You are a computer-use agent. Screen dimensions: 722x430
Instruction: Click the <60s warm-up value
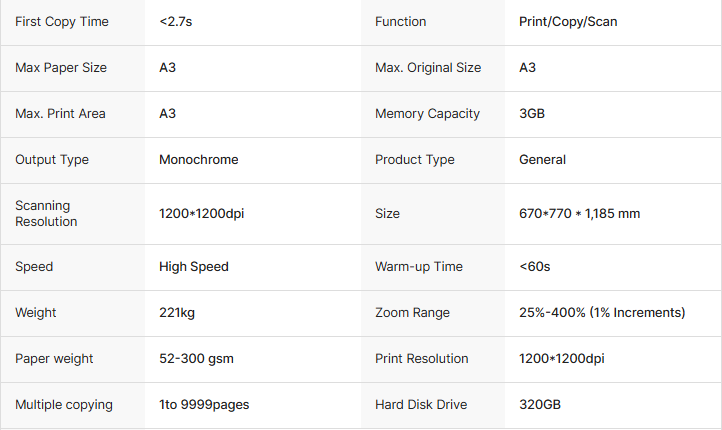pos(535,267)
